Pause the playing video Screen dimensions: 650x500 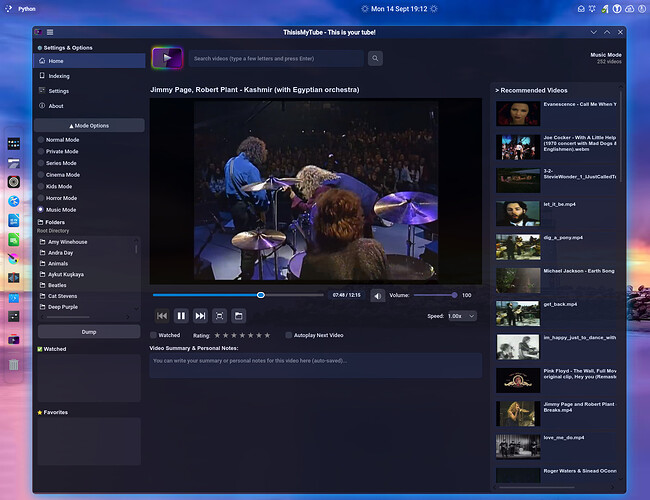(x=181, y=316)
